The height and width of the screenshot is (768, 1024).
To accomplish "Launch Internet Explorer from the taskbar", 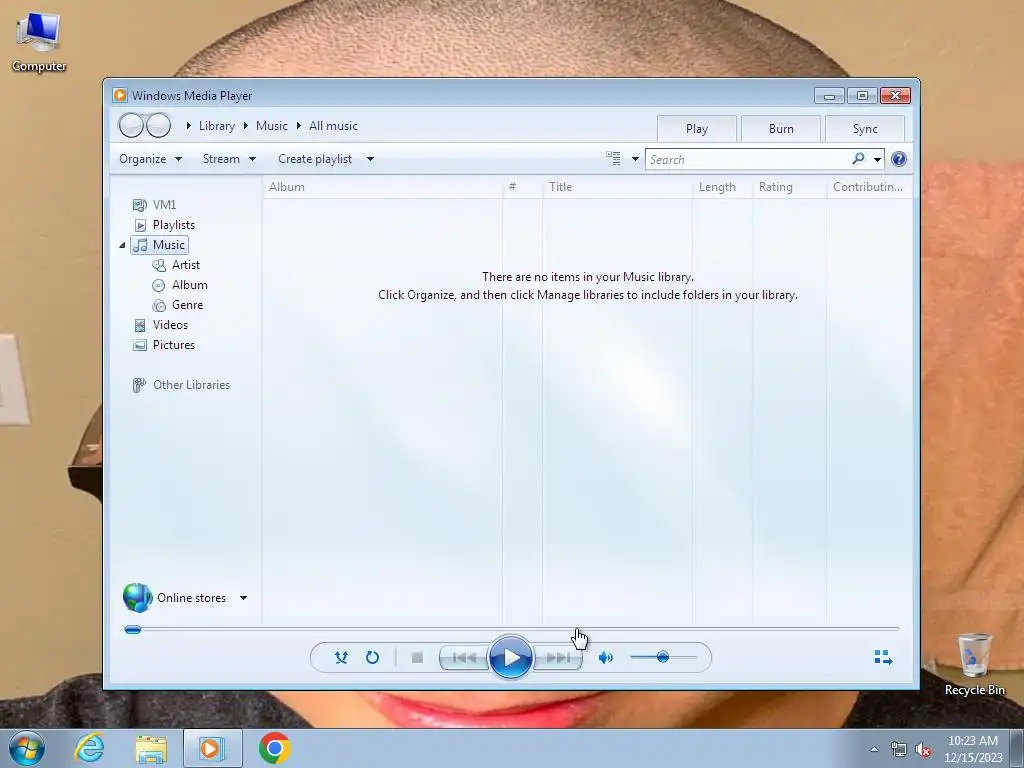I will [x=89, y=748].
